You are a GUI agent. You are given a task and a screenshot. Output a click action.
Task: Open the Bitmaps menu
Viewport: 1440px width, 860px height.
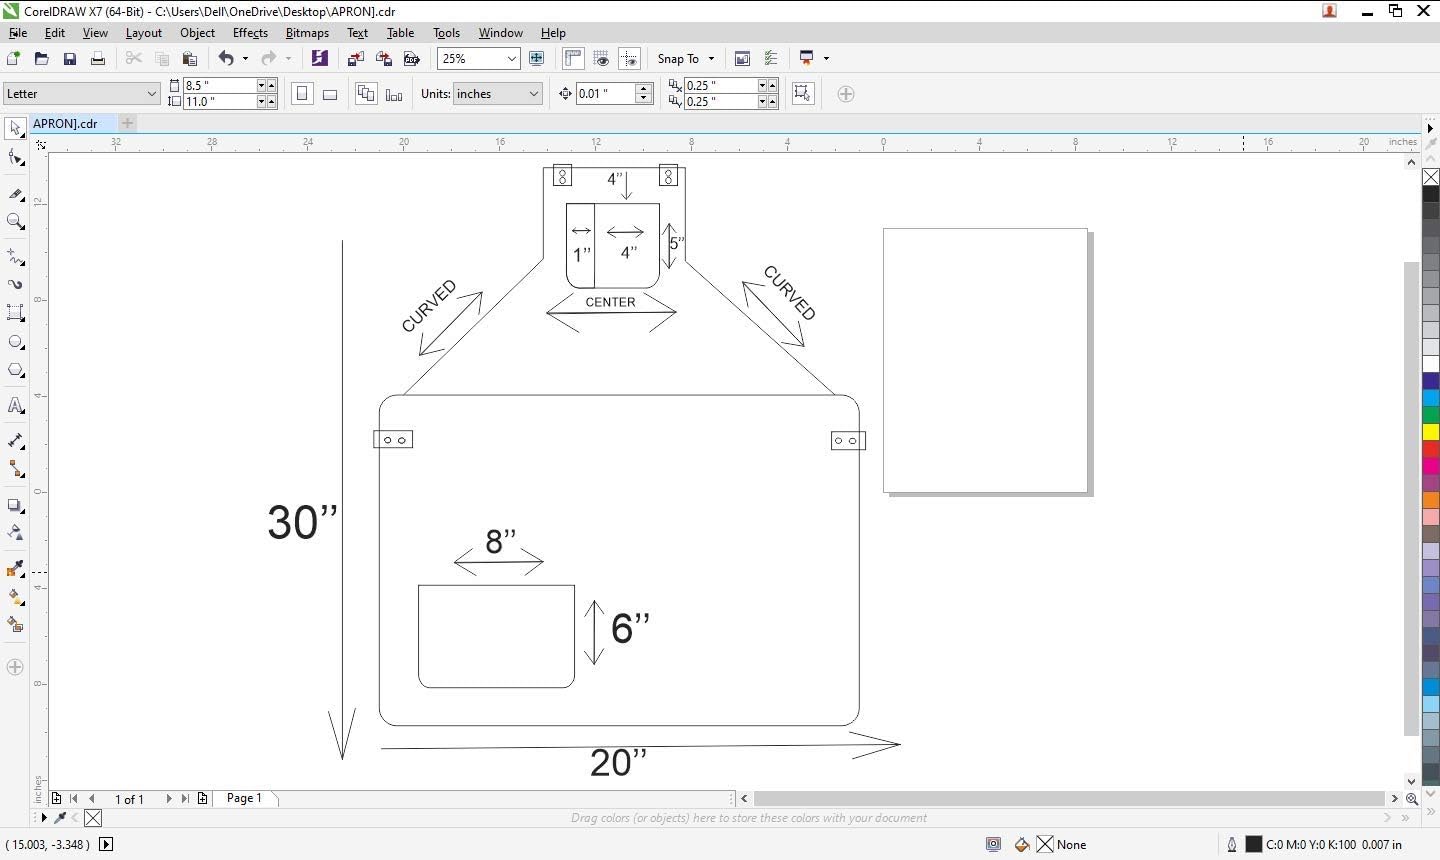[x=307, y=33]
